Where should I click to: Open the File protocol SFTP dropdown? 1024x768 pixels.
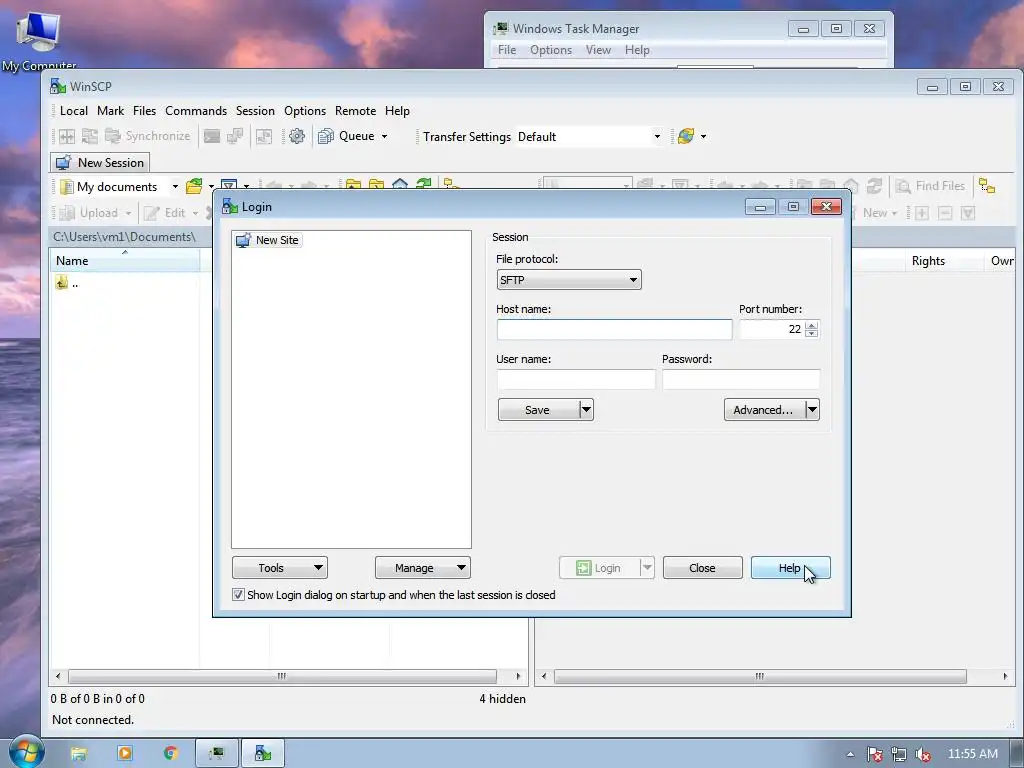click(x=569, y=280)
